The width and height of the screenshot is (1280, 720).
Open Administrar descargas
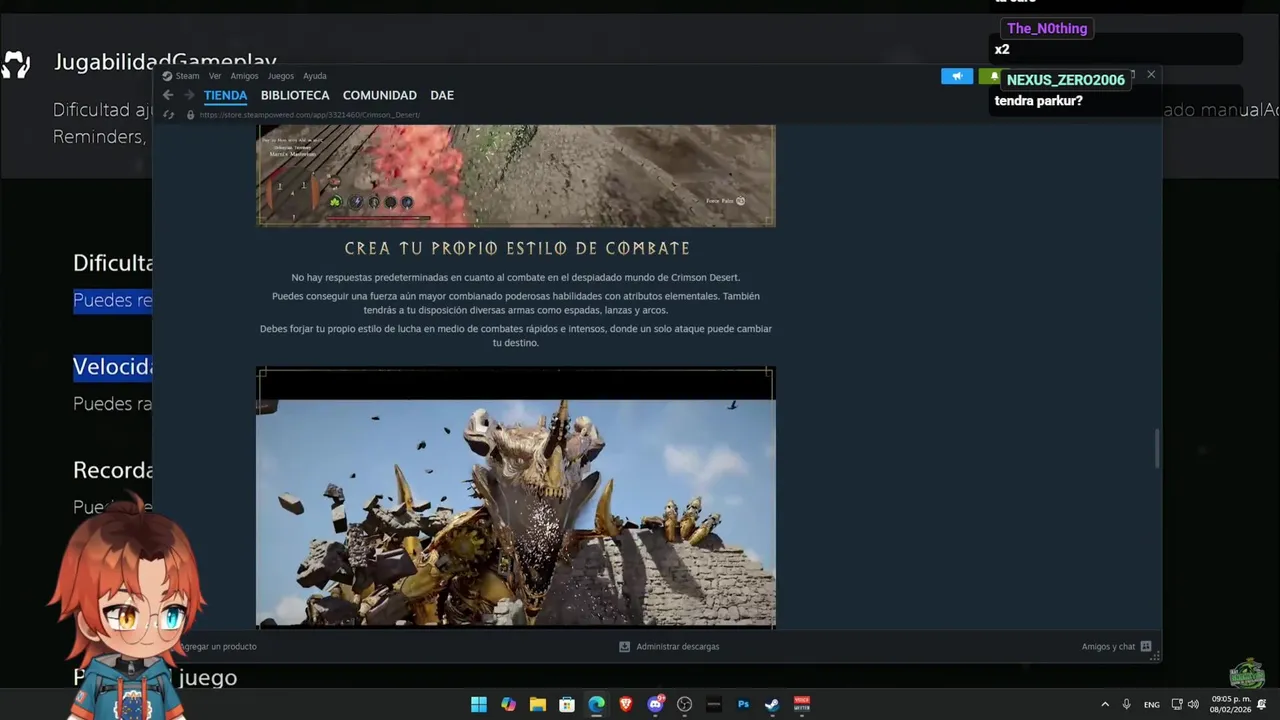677,646
